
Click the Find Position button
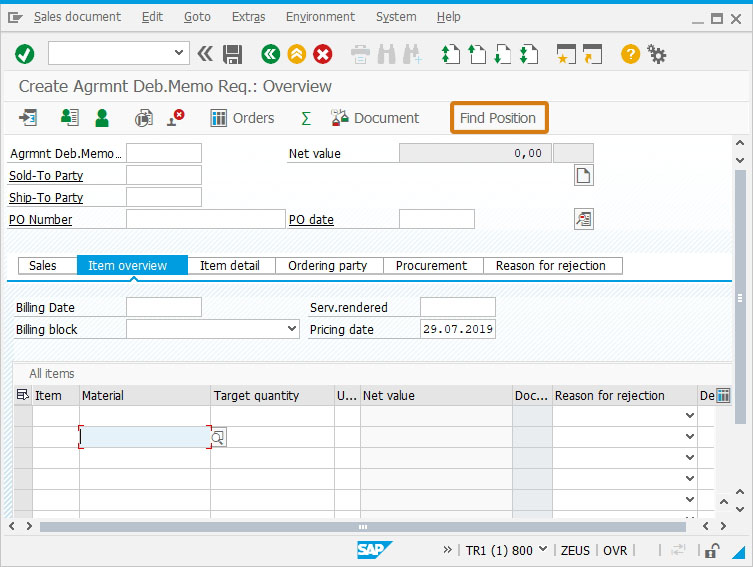(x=498, y=118)
